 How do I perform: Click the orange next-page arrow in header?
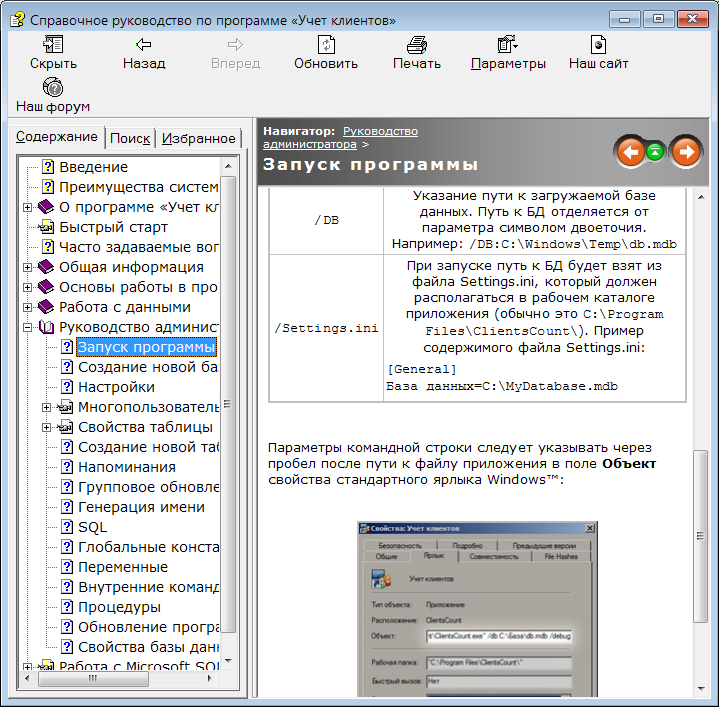pyautogui.click(x=685, y=152)
